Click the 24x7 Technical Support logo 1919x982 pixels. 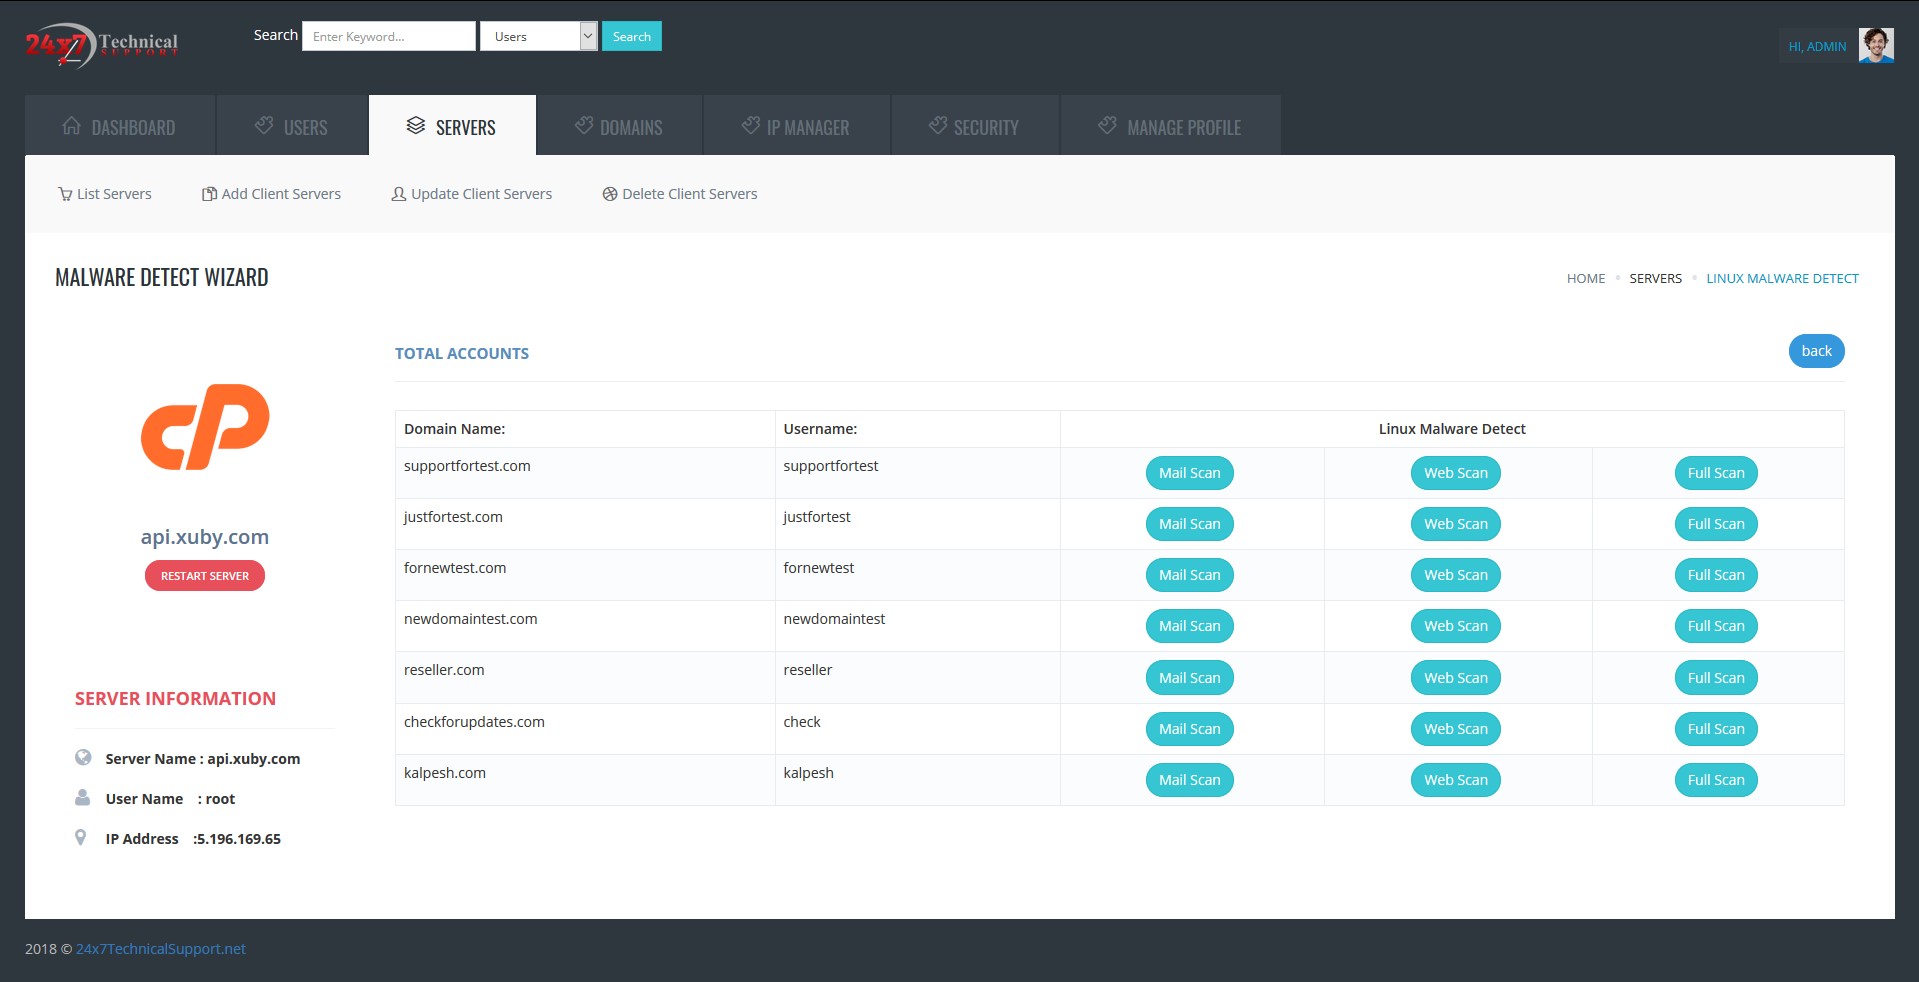[101, 45]
